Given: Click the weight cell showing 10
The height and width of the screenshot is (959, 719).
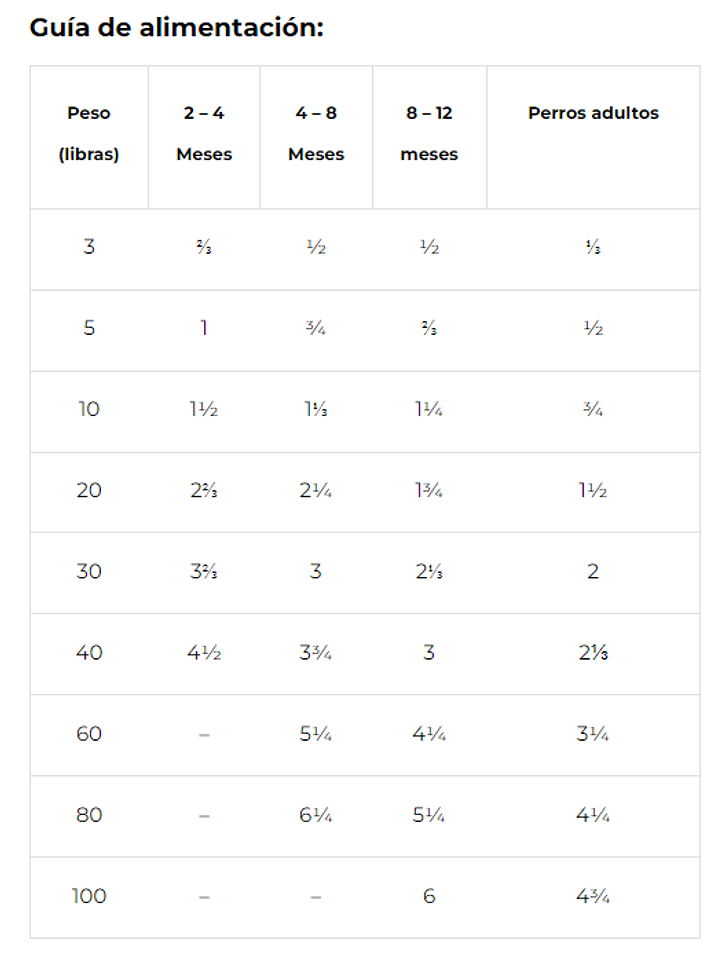Looking at the screenshot, I should (x=89, y=409).
